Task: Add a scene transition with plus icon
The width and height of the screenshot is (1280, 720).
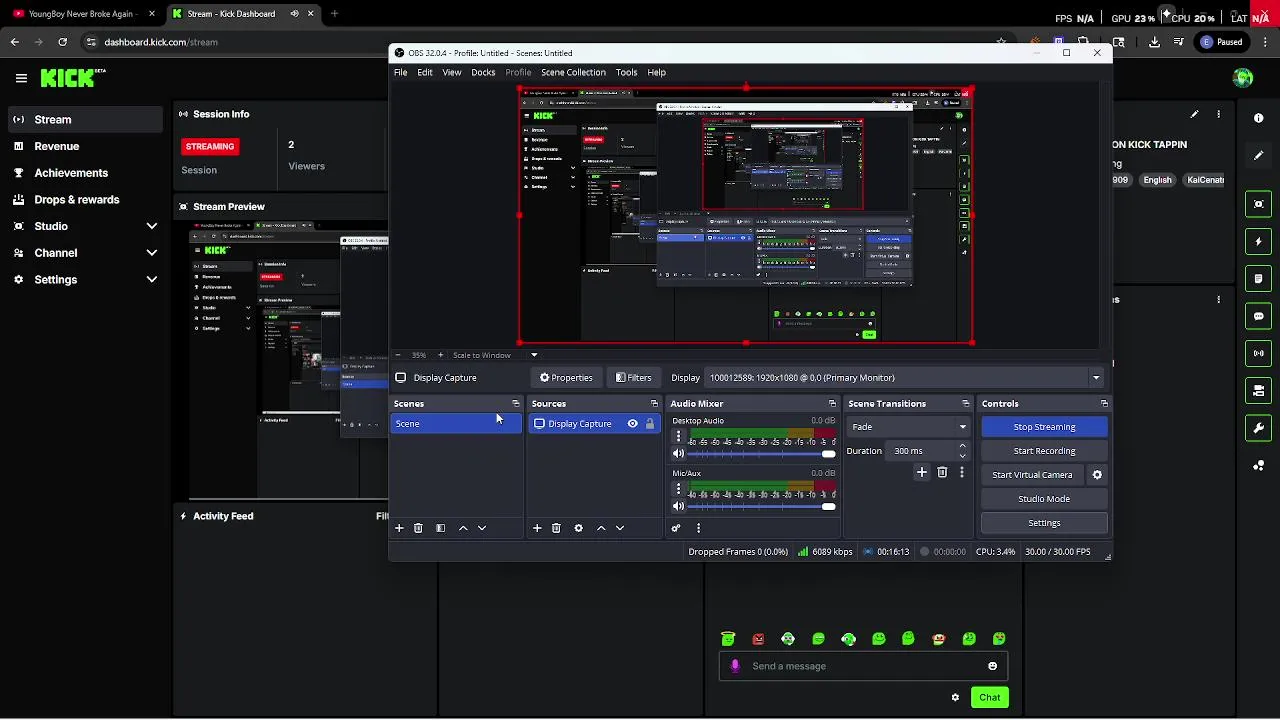Action: click(x=922, y=472)
